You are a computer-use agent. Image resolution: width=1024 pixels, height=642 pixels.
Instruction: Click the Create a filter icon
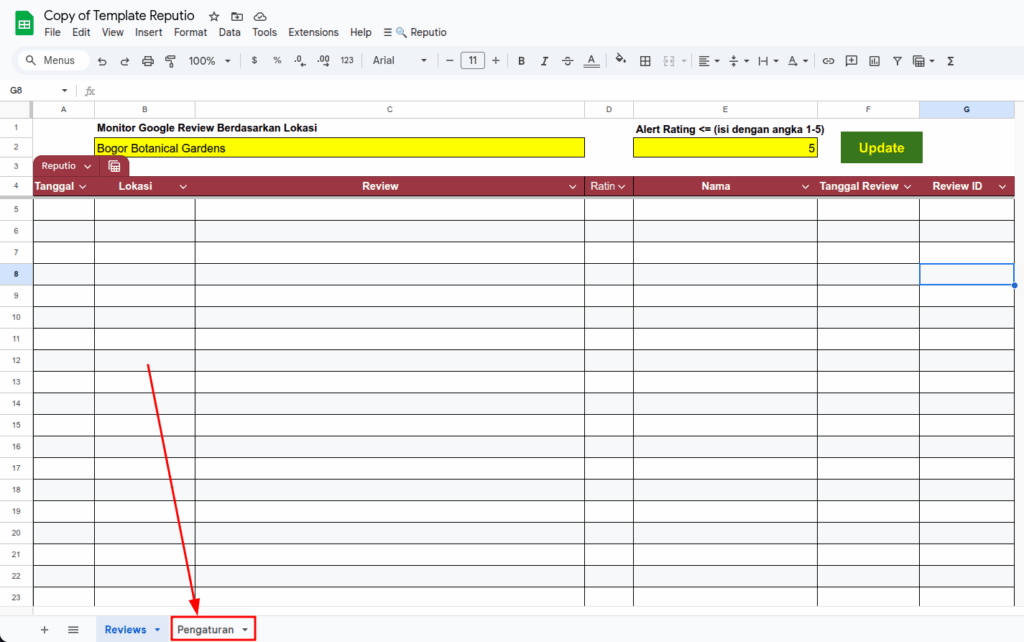coord(897,61)
